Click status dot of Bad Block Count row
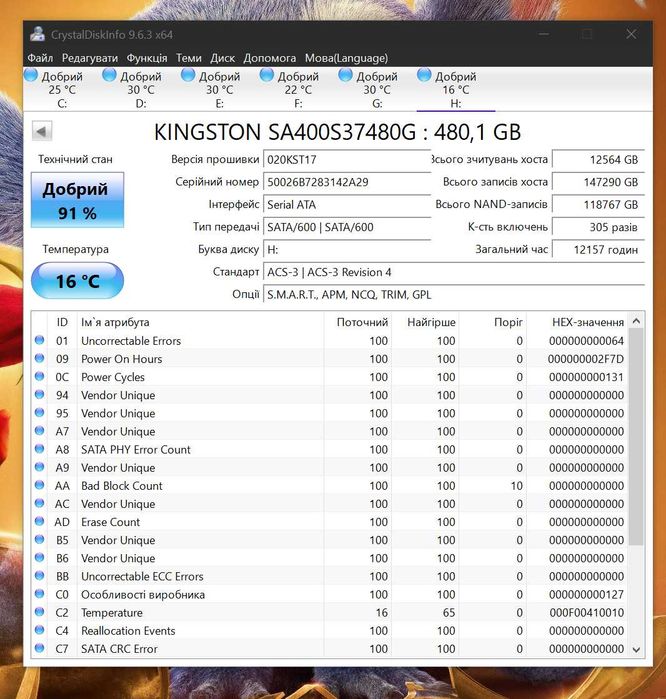The height and width of the screenshot is (699, 666). click(x=40, y=485)
